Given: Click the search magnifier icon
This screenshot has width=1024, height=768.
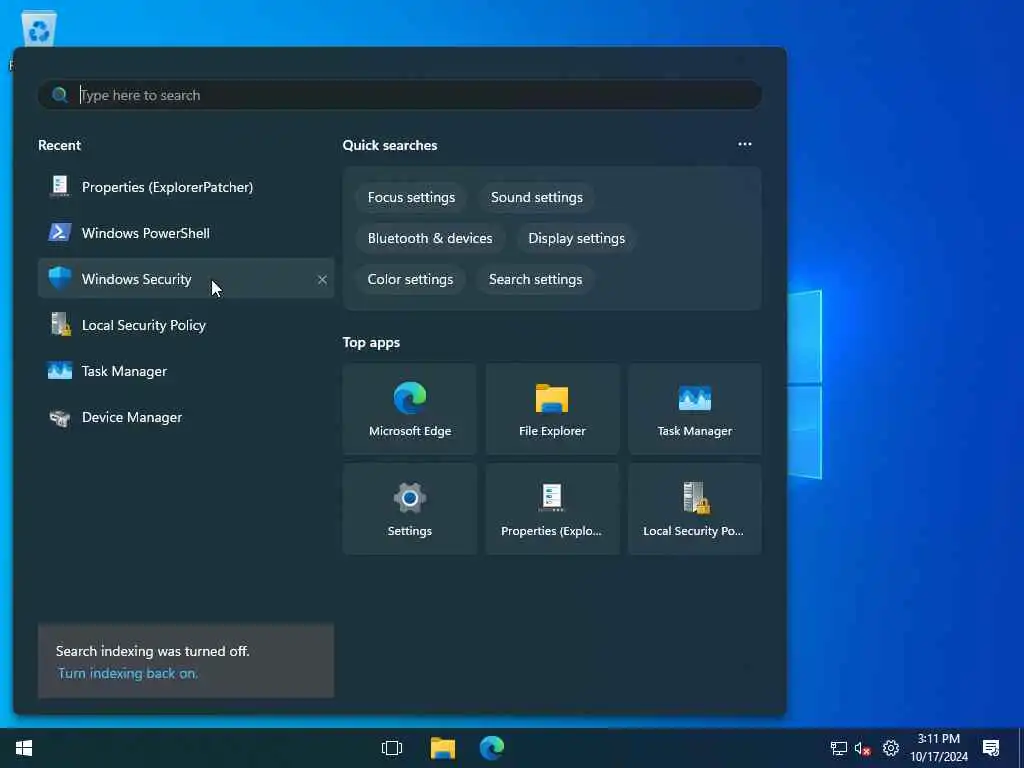Looking at the screenshot, I should [59, 95].
